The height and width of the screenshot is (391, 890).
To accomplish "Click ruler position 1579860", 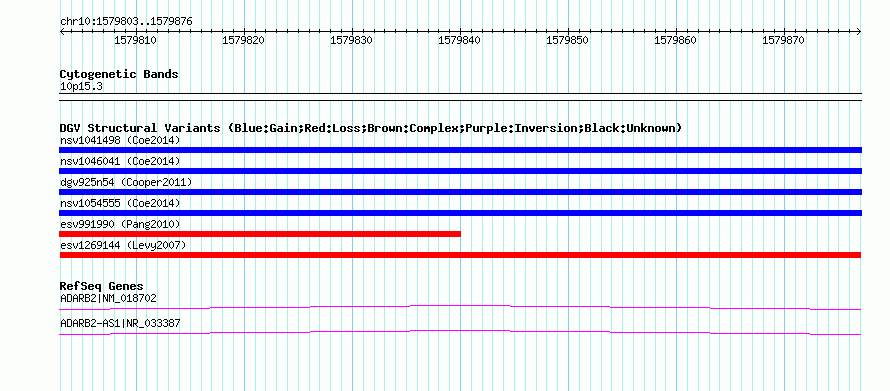I will point(676,40).
